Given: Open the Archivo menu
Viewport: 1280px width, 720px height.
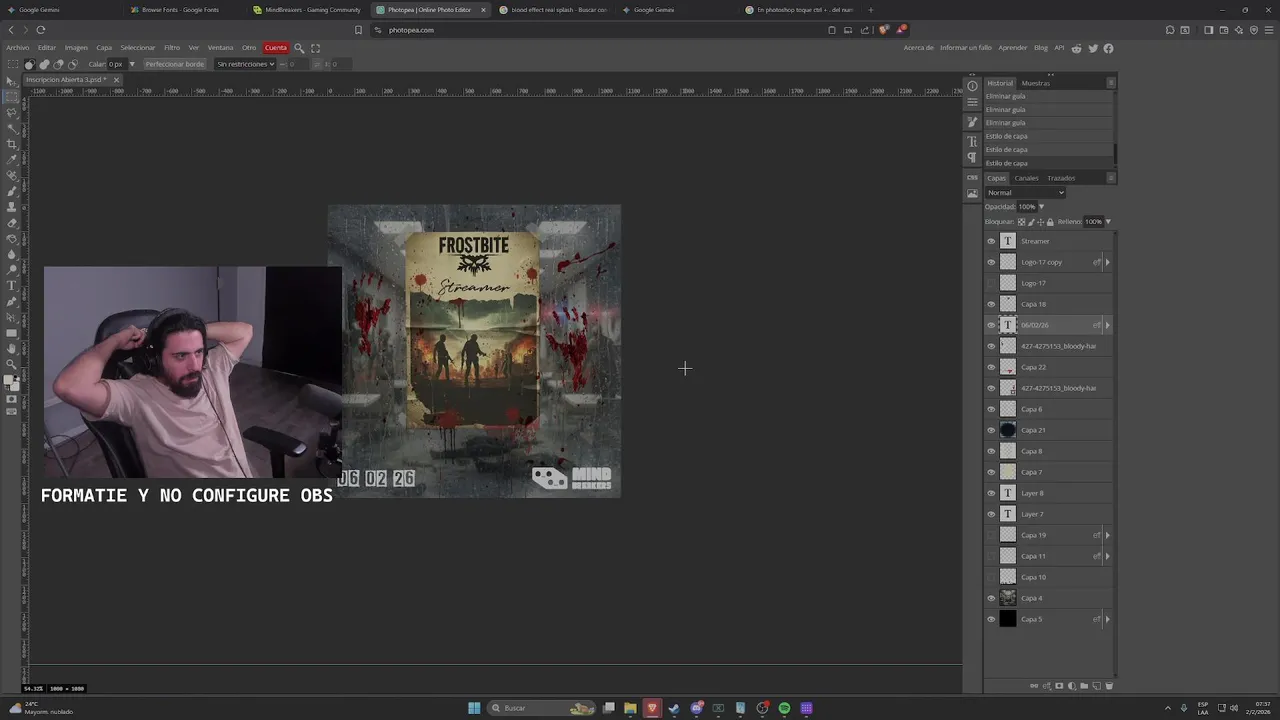Looking at the screenshot, I should (18, 48).
